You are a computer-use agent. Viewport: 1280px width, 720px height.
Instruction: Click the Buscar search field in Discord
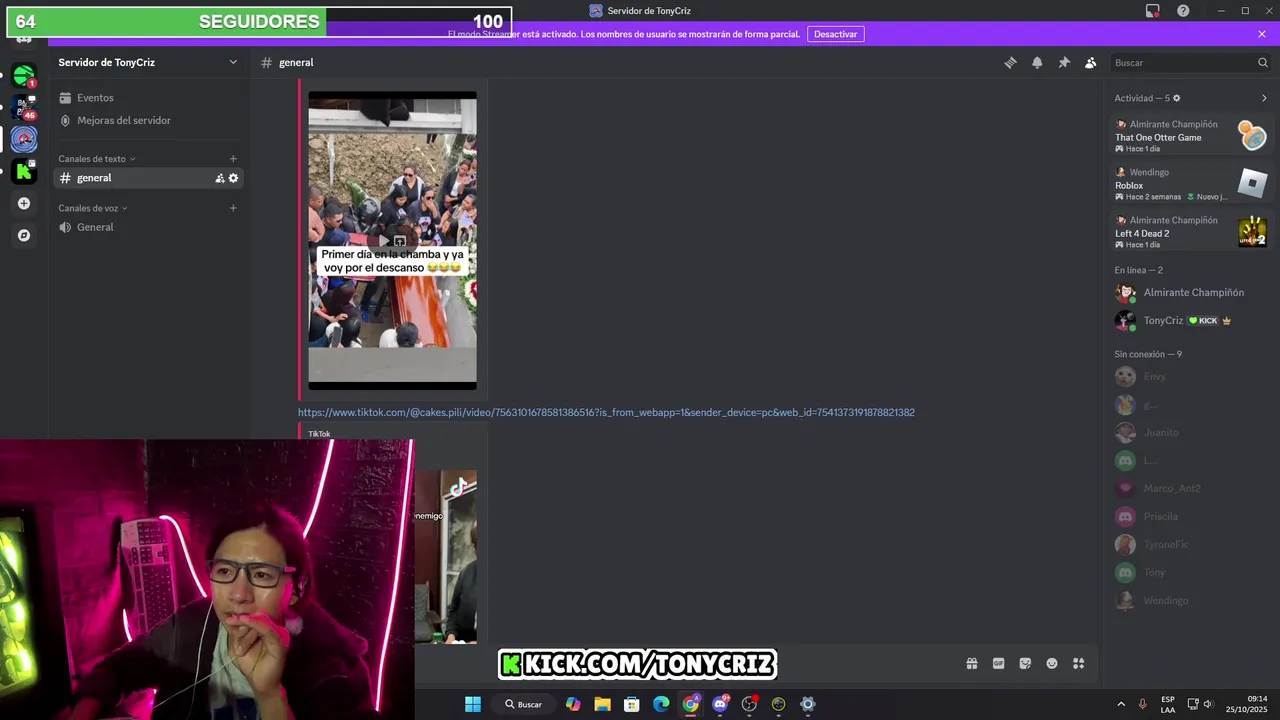(x=1189, y=62)
